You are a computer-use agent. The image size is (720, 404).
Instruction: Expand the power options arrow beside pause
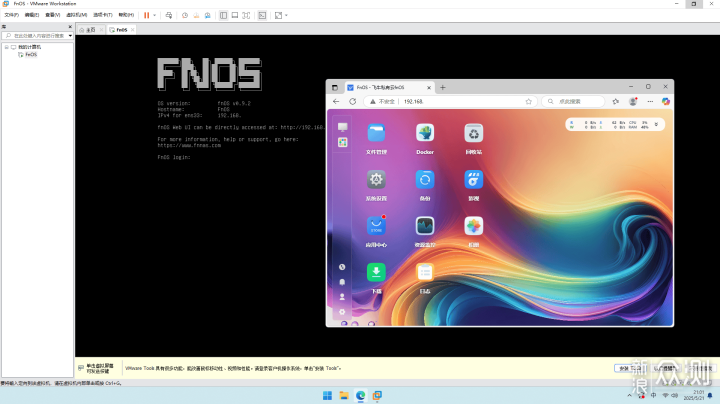(x=155, y=15)
